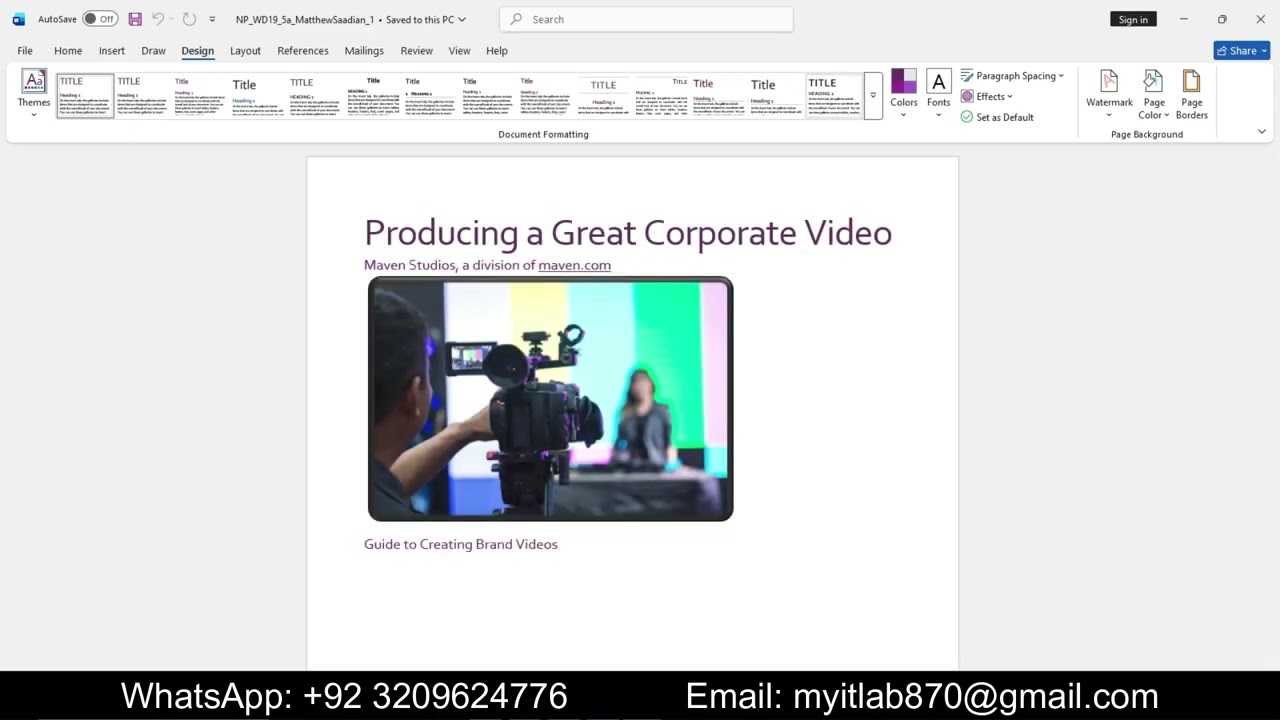Open the Review tab

point(416,50)
